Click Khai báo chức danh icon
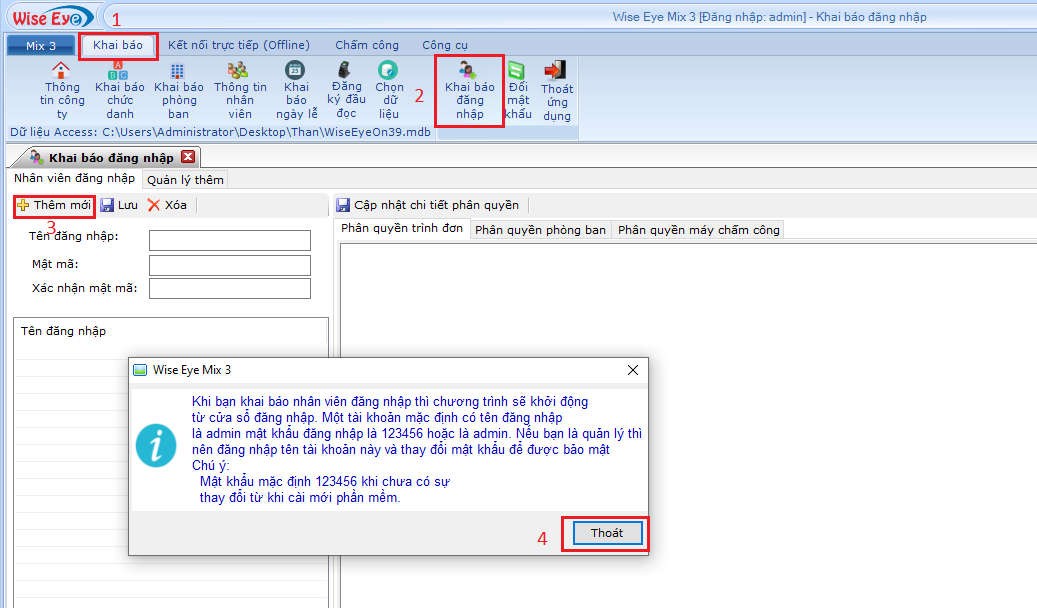Image resolution: width=1037 pixels, height=608 pixels. (x=120, y=71)
